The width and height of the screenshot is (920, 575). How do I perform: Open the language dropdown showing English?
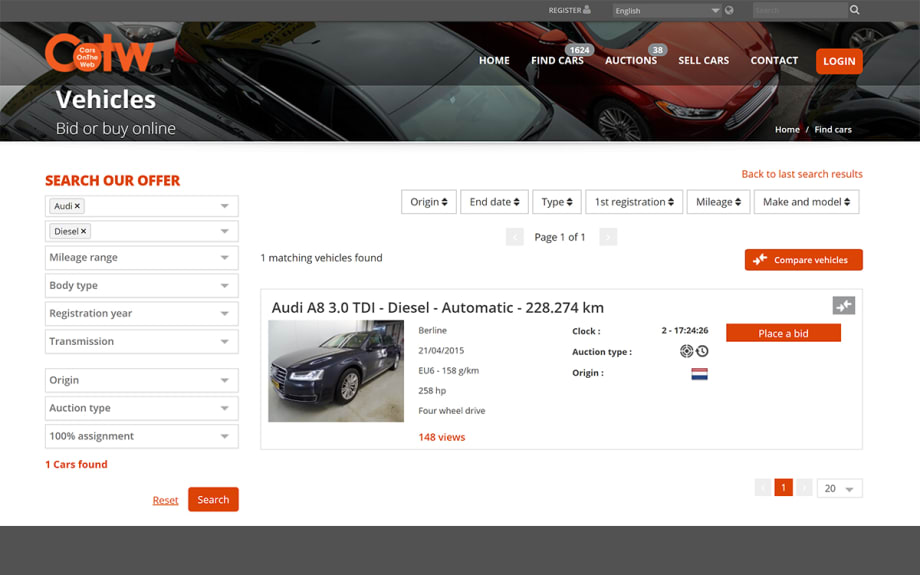click(x=667, y=11)
